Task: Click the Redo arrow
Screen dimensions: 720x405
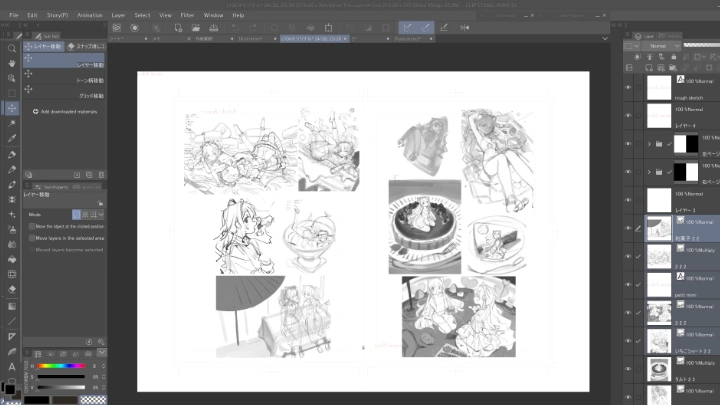Action: (x=253, y=28)
